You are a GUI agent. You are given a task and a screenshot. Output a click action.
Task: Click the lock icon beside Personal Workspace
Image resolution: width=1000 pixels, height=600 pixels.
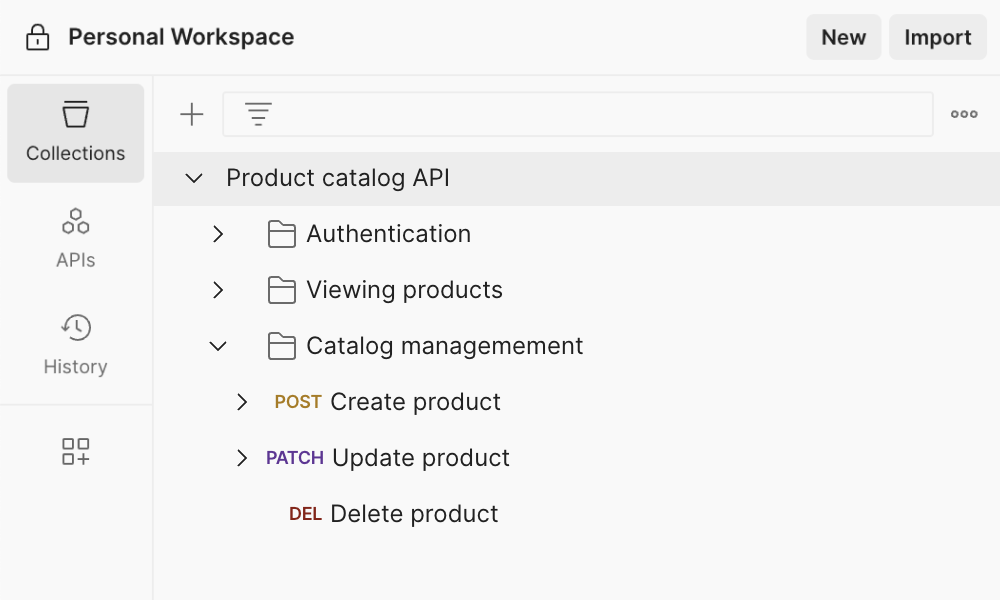click(x=36, y=36)
